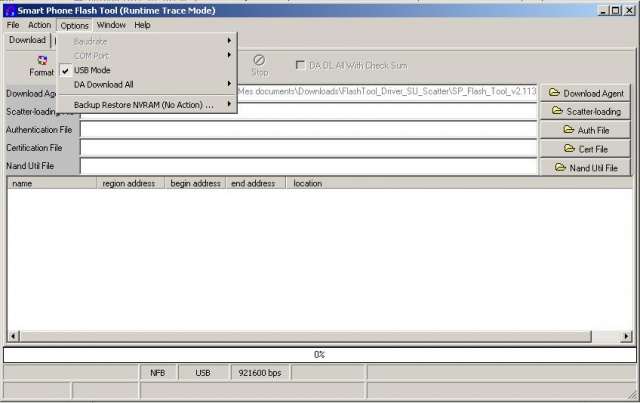Click the Smart Phone Flash Tool title bar icon

click(x=10, y=11)
